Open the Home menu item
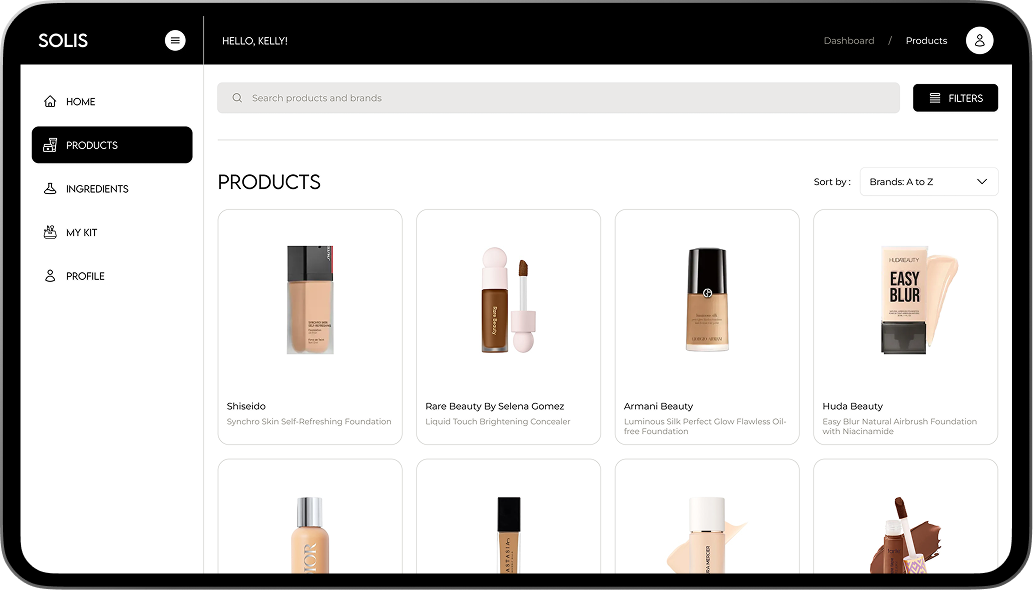 (x=112, y=101)
